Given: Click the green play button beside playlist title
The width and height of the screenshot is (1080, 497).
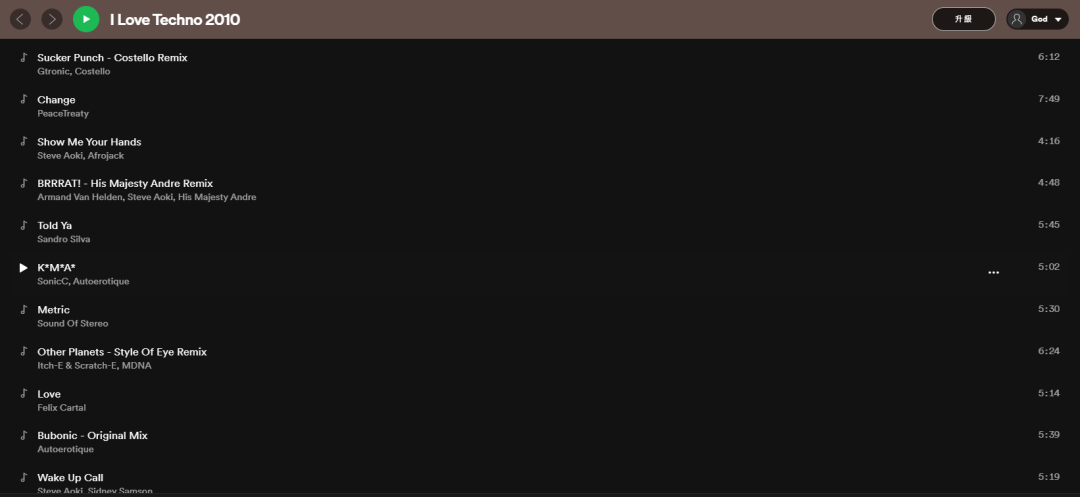Looking at the screenshot, I should pos(86,19).
